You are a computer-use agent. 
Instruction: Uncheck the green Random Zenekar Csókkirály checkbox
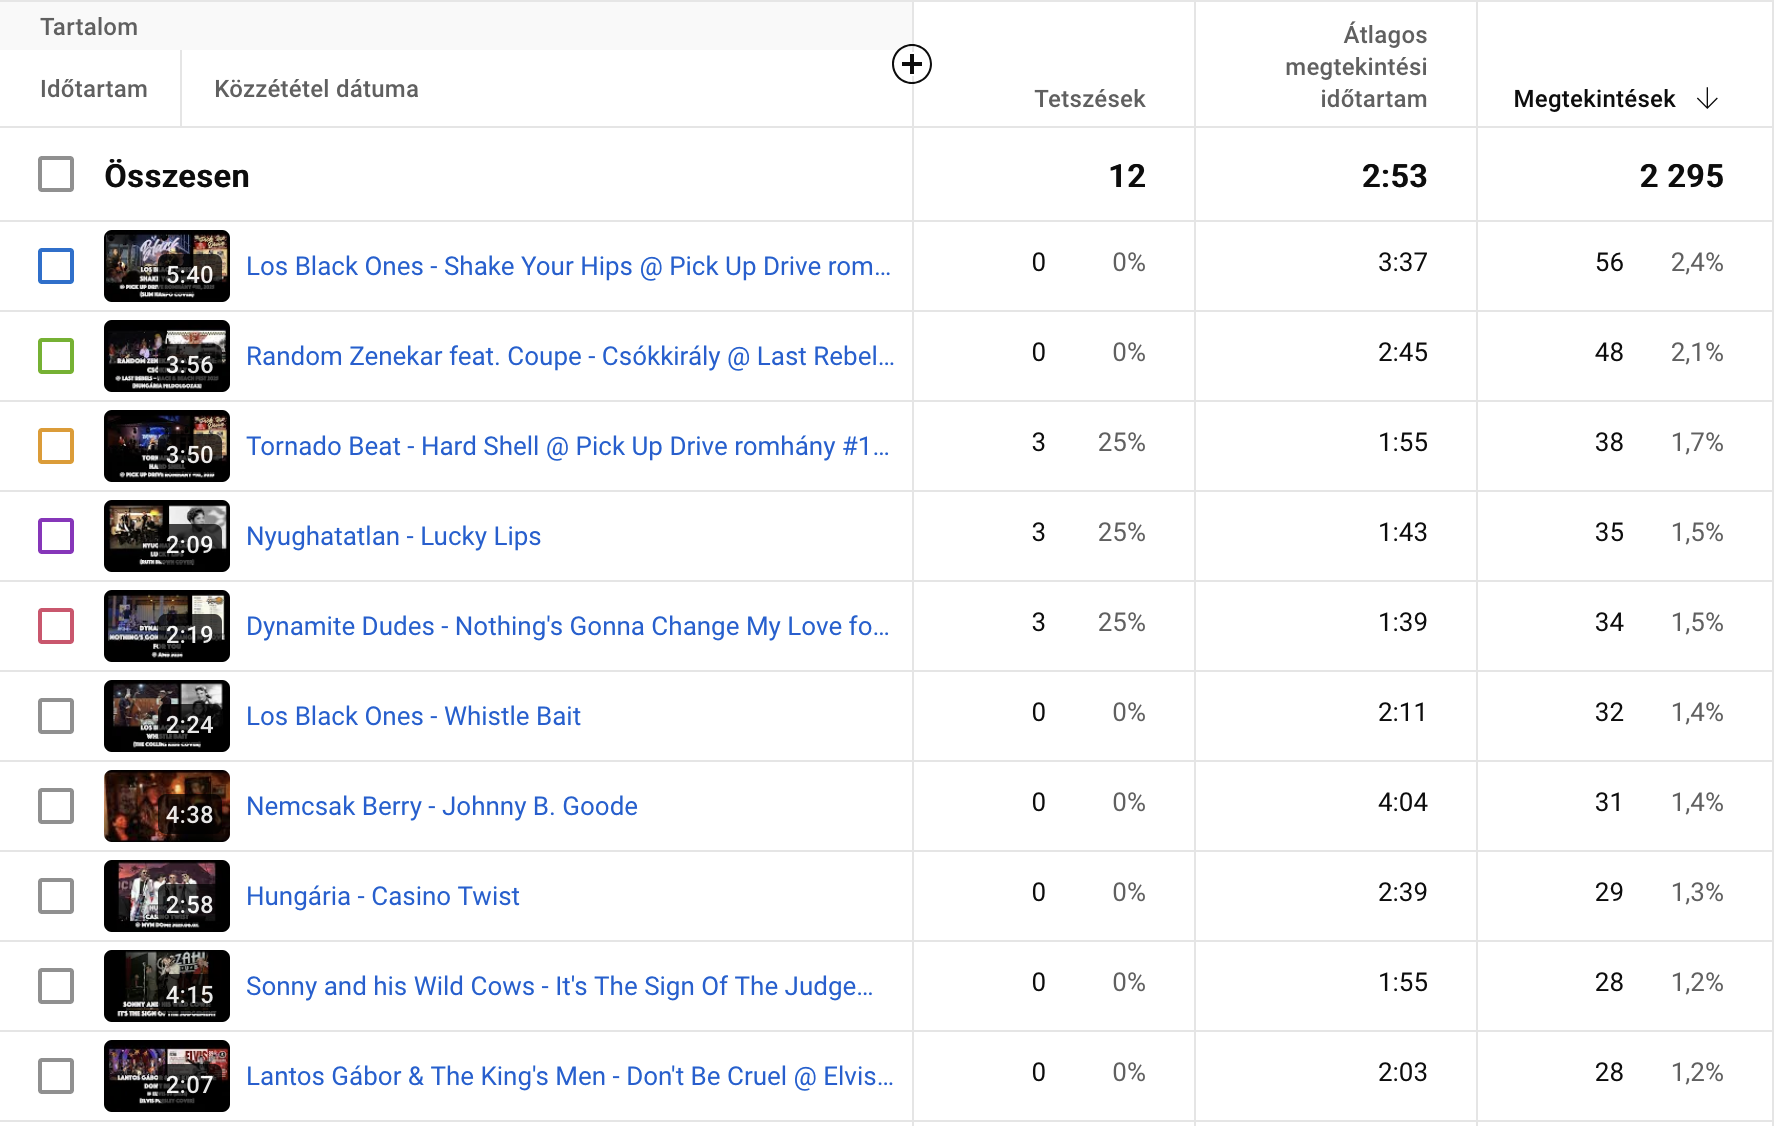[56, 356]
